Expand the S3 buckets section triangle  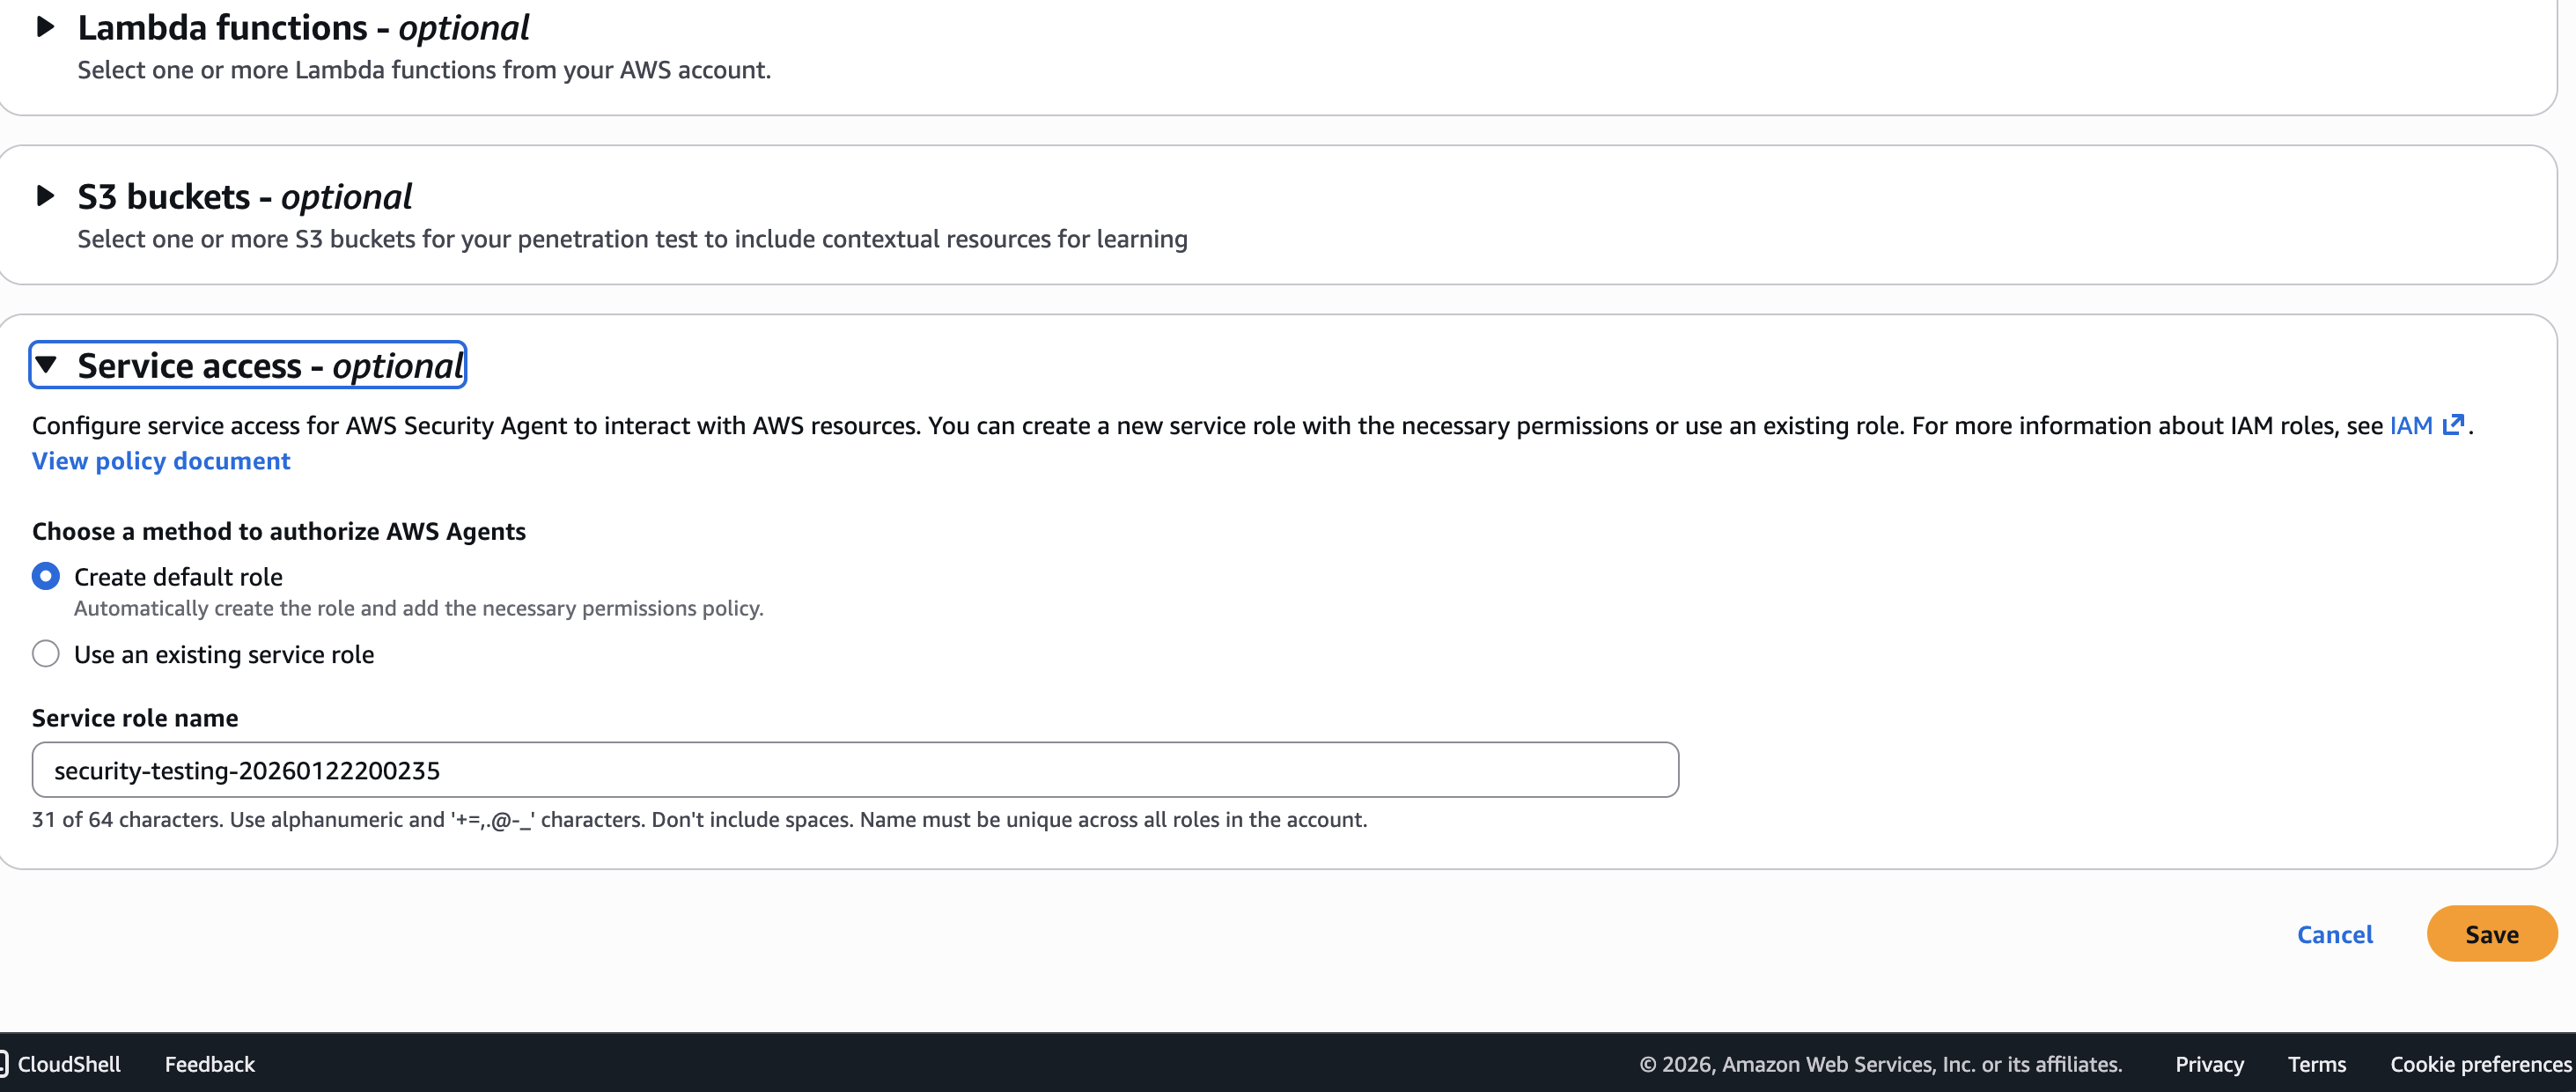[x=45, y=195]
